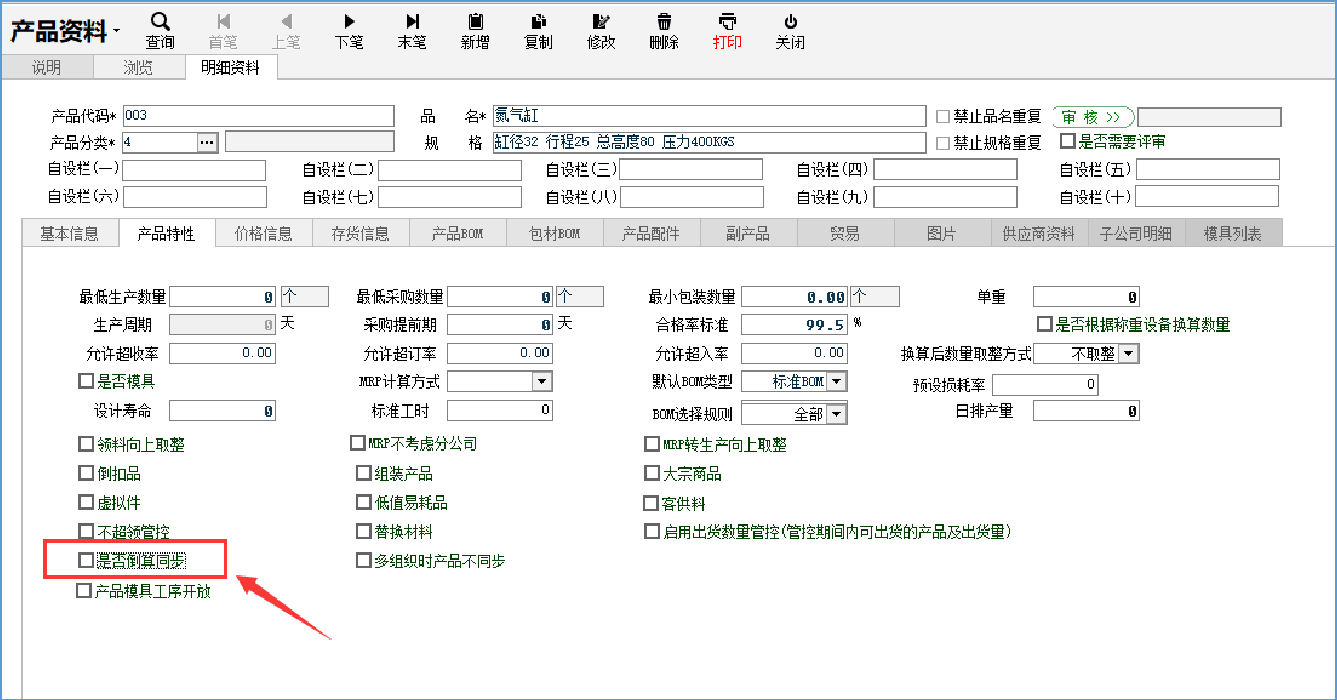Click the 删除 trash icon
Screen dimensions: 1337x700
click(664, 22)
